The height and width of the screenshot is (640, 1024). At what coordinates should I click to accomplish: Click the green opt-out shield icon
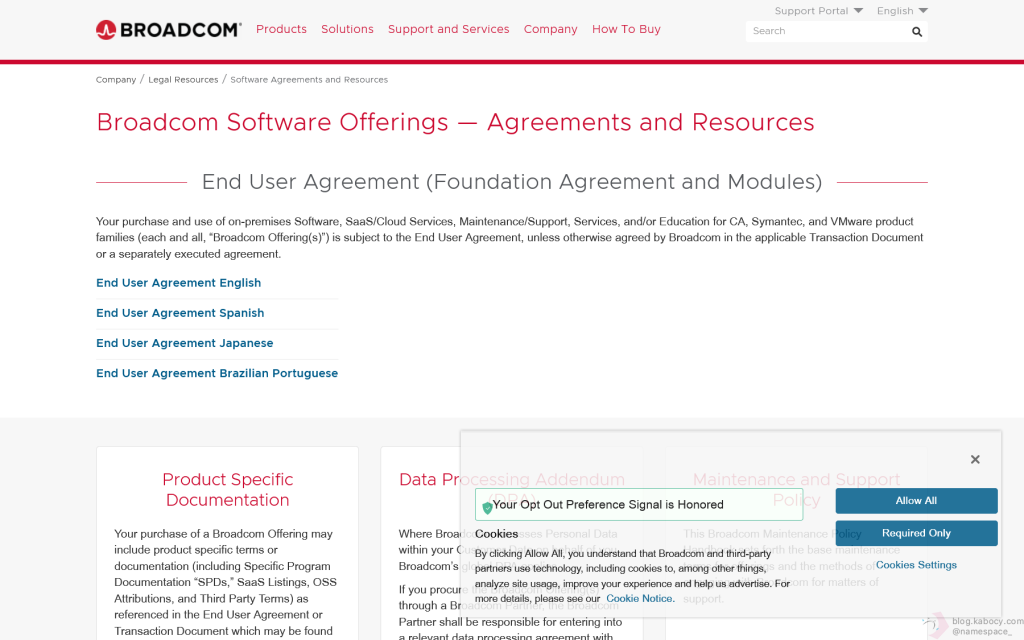[487, 507]
